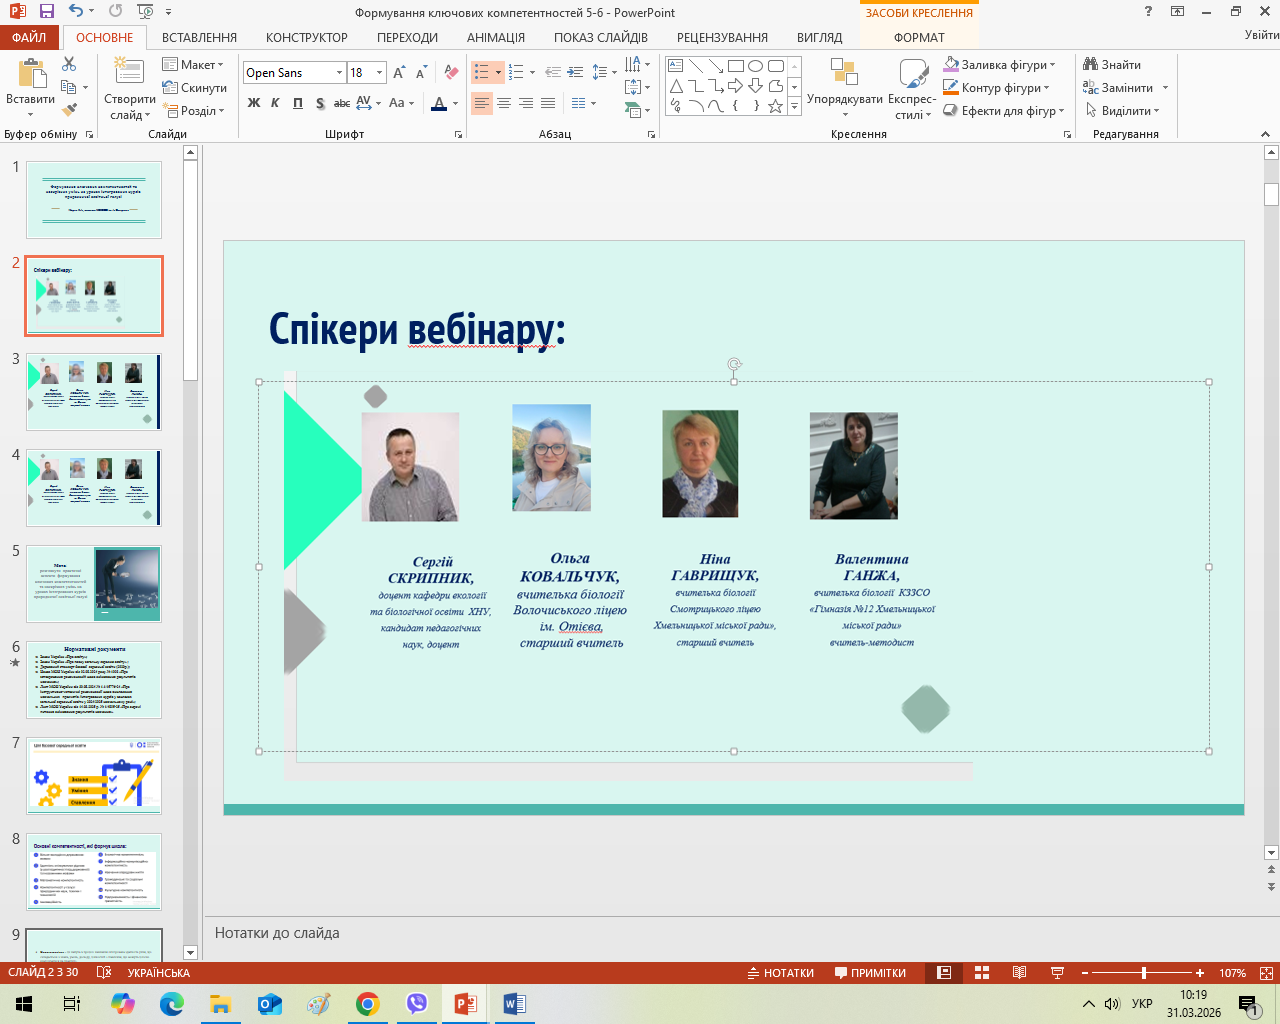Fit slide to current window icon
The image size is (1280, 1024).
tap(1266, 973)
